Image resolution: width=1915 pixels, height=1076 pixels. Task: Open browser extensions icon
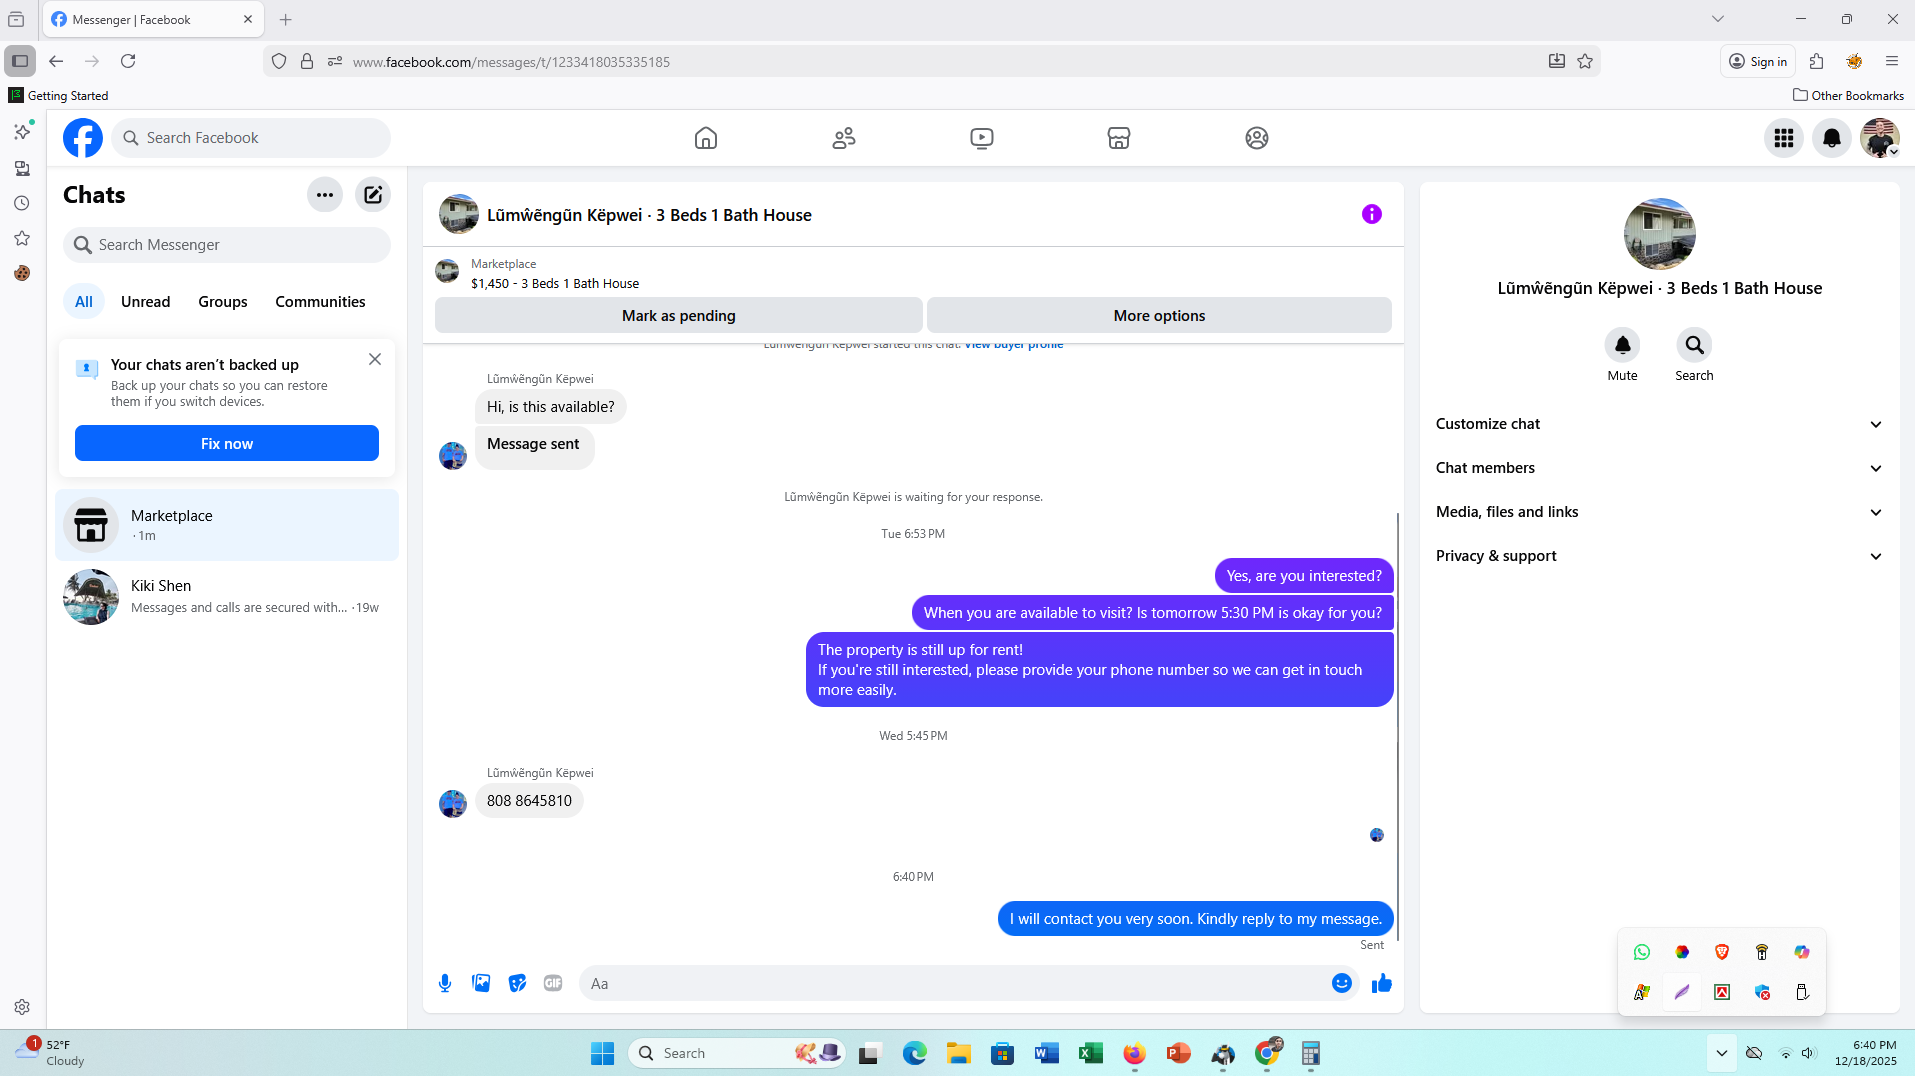(x=1817, y=61)
